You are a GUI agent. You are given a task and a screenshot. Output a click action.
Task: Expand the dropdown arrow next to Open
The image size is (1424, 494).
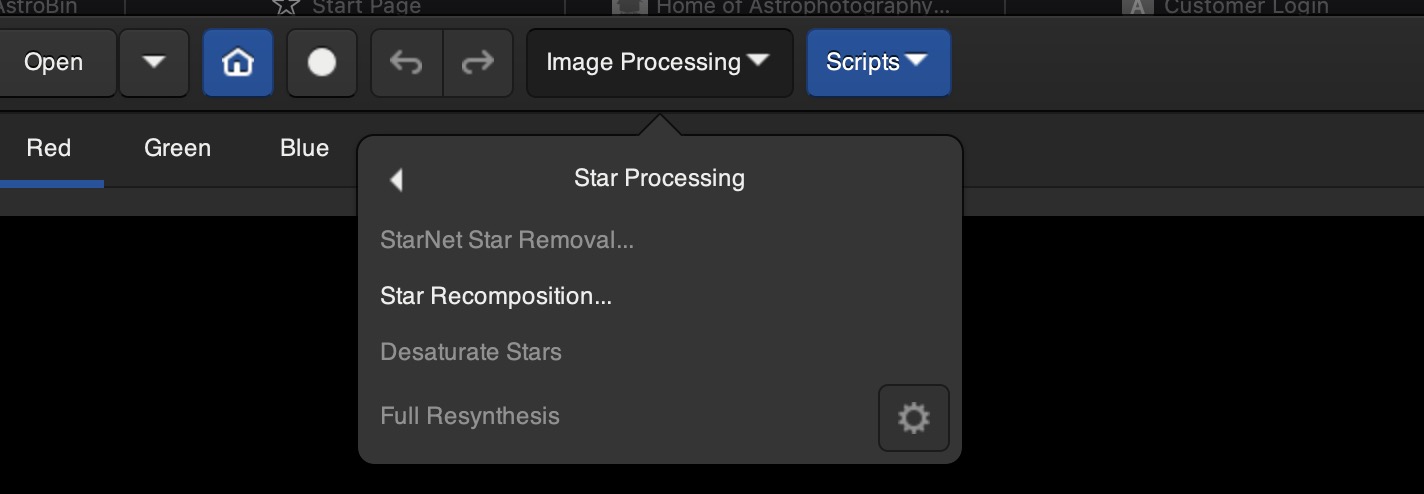(x=153, y=62)
